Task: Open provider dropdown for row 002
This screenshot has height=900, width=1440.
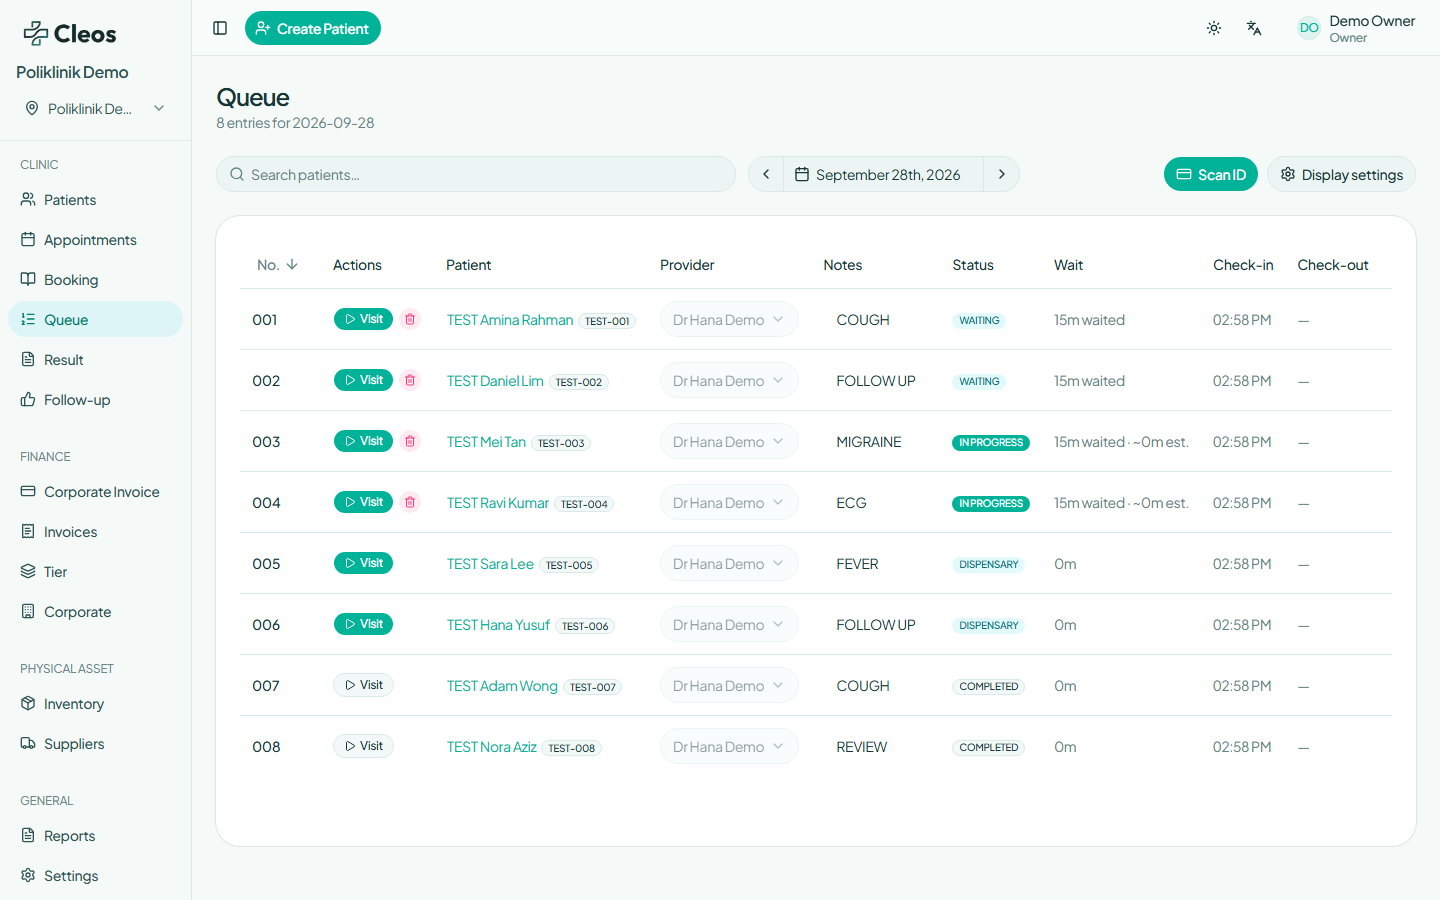Action: pos(729,381)
